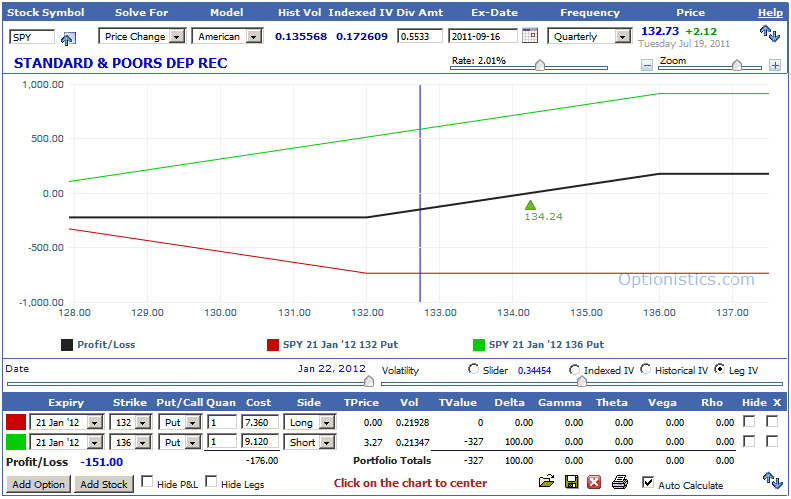Click the Cost 7.360 input field
791x499 pixels.
(260, 422)
